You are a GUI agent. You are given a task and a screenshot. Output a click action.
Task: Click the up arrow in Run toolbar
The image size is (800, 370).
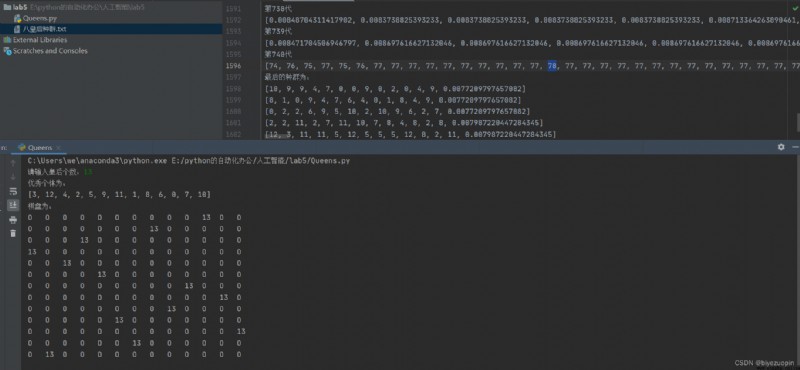click(x=13, y=163)
